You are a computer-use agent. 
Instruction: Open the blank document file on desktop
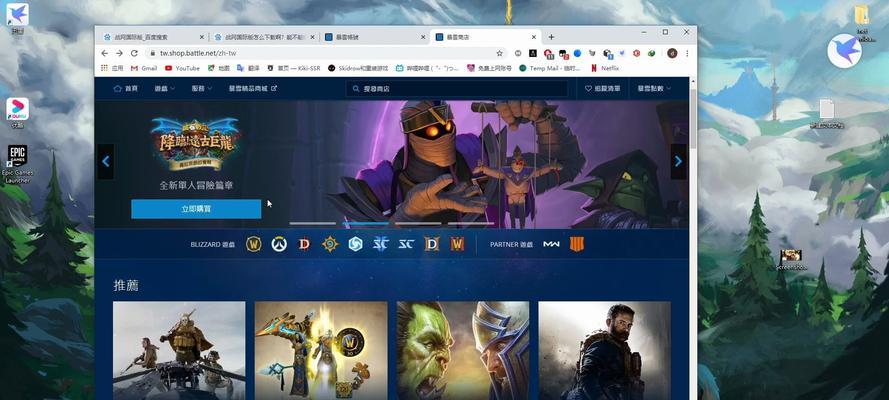827,113
